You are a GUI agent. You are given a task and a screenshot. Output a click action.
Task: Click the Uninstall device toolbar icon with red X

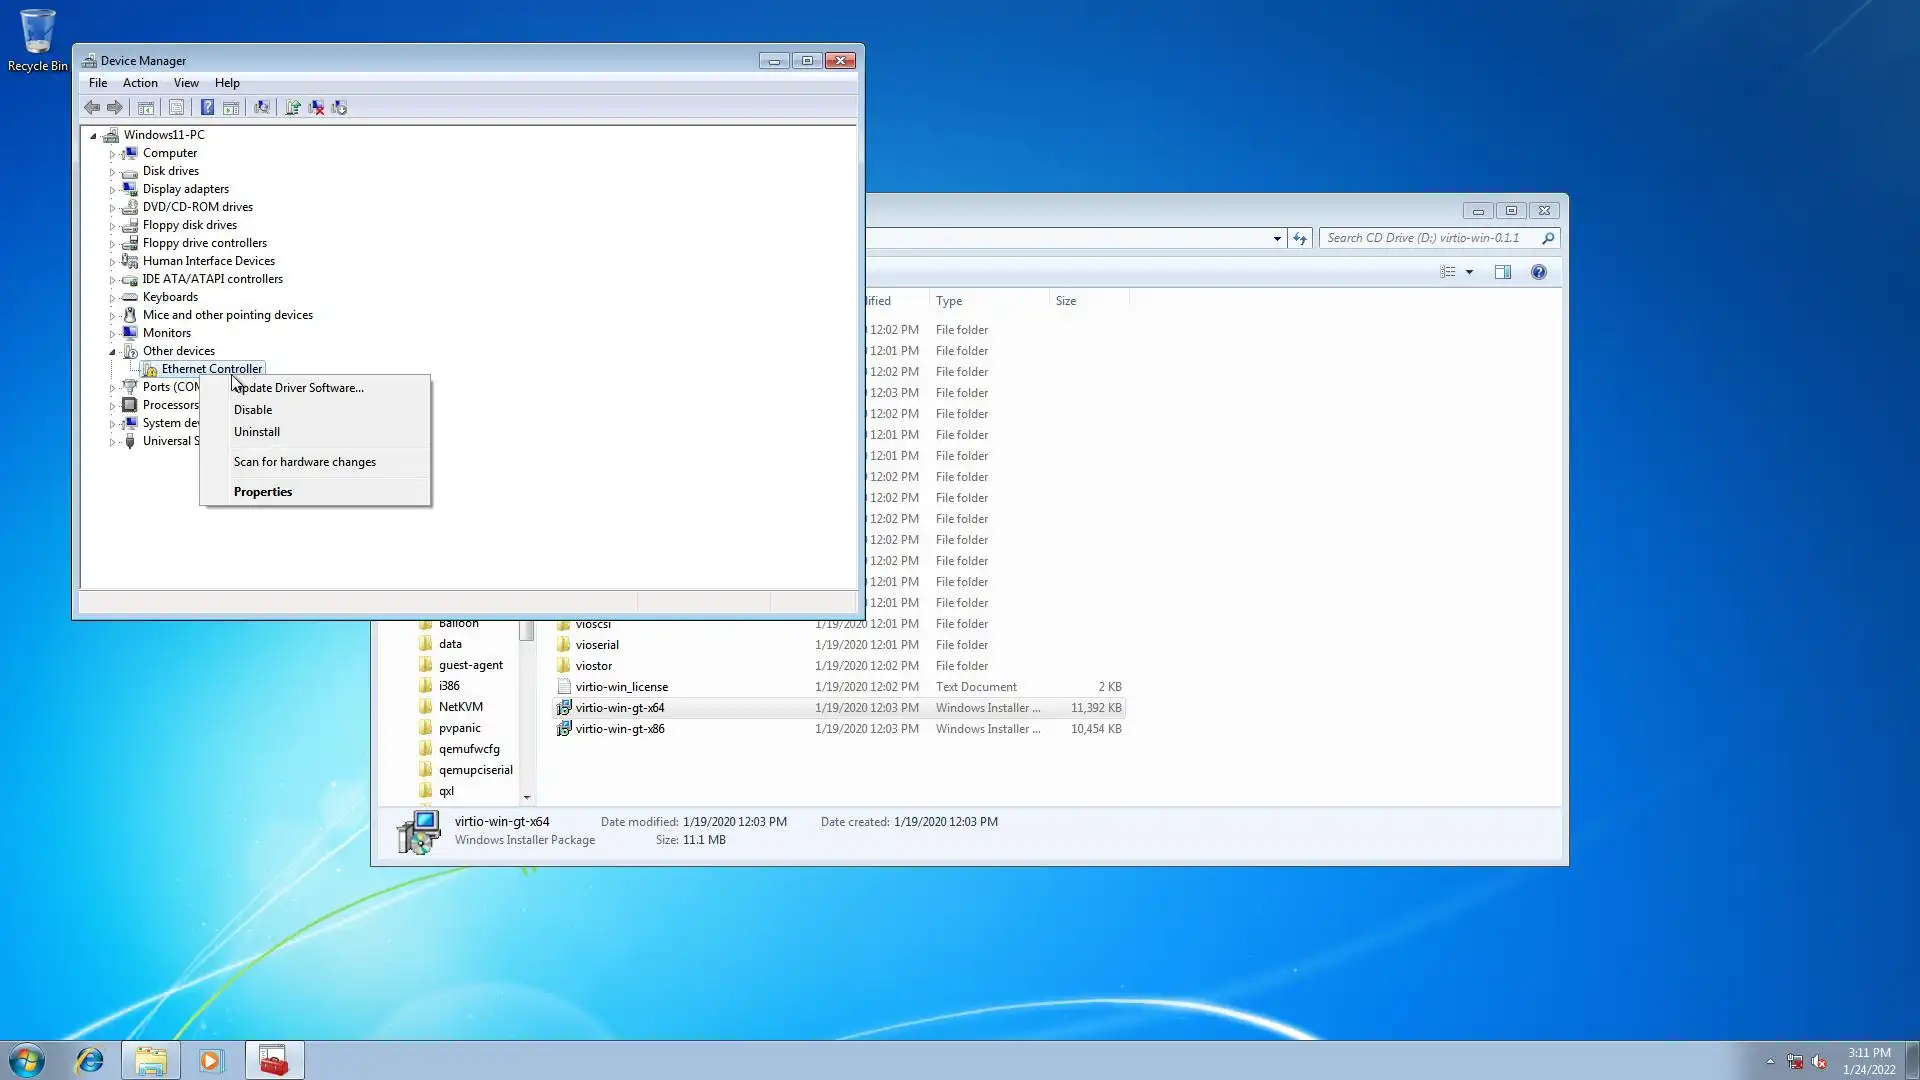tap(316, 107)
